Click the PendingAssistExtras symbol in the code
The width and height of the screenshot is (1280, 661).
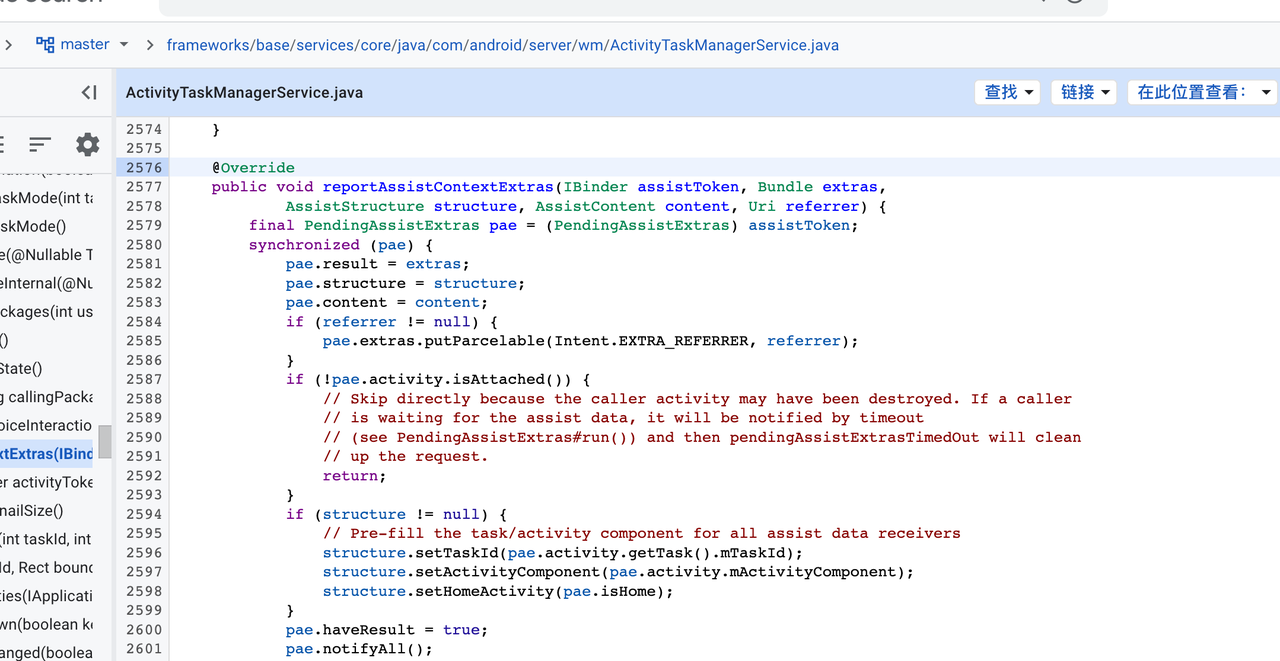coord(391,225)
